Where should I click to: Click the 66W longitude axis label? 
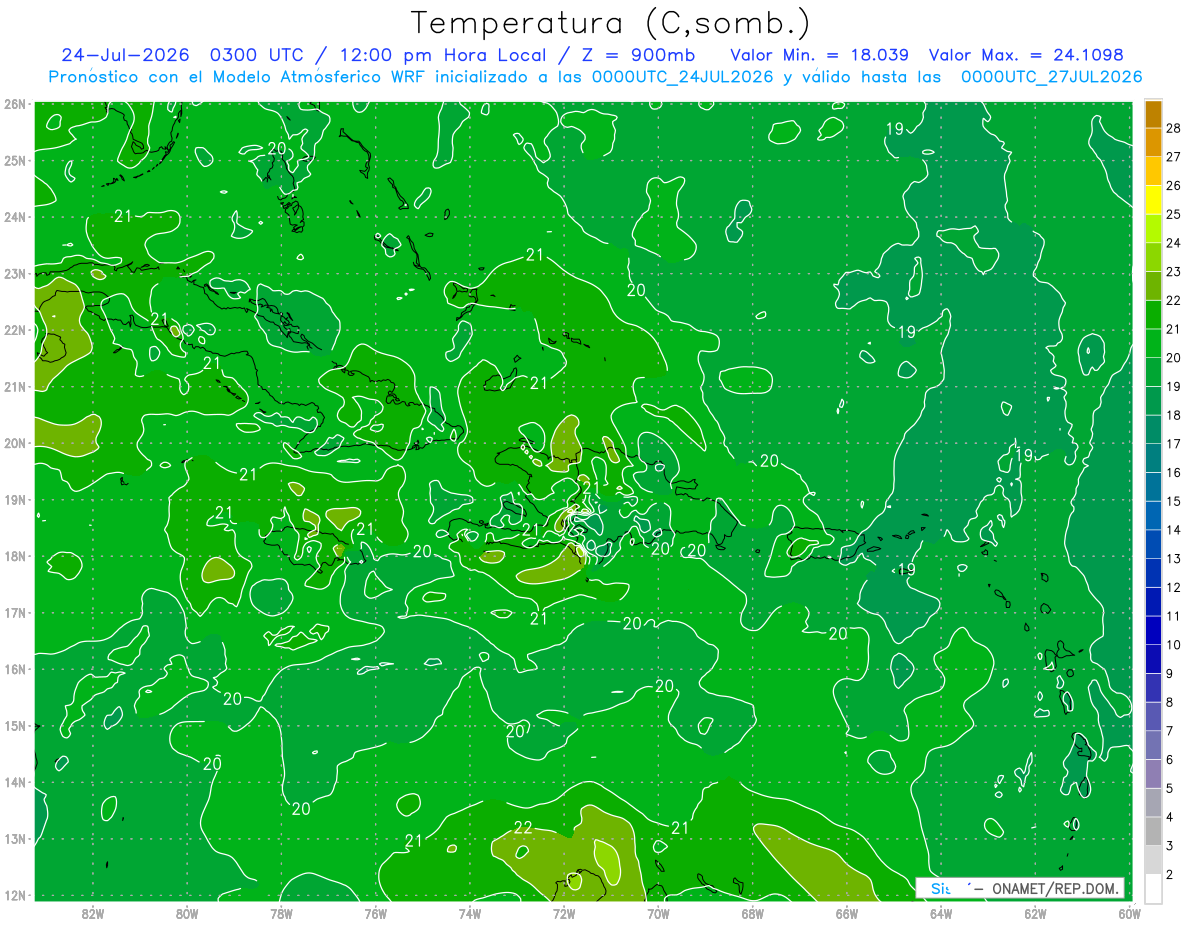pos(846,912)
